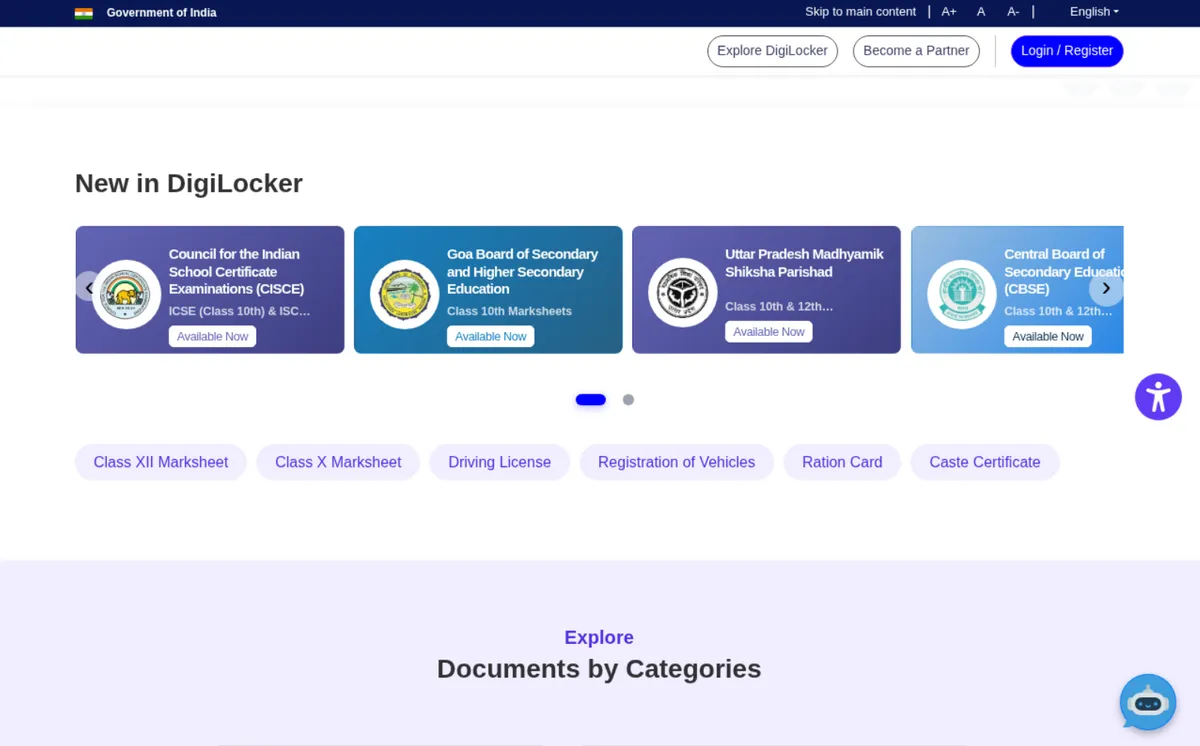Reset font size with A

tap(981, 12)
